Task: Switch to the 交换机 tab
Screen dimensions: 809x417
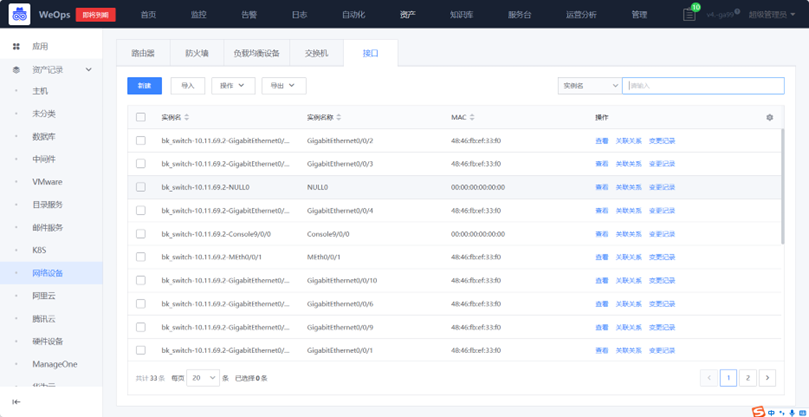Action: click(316, 53)
